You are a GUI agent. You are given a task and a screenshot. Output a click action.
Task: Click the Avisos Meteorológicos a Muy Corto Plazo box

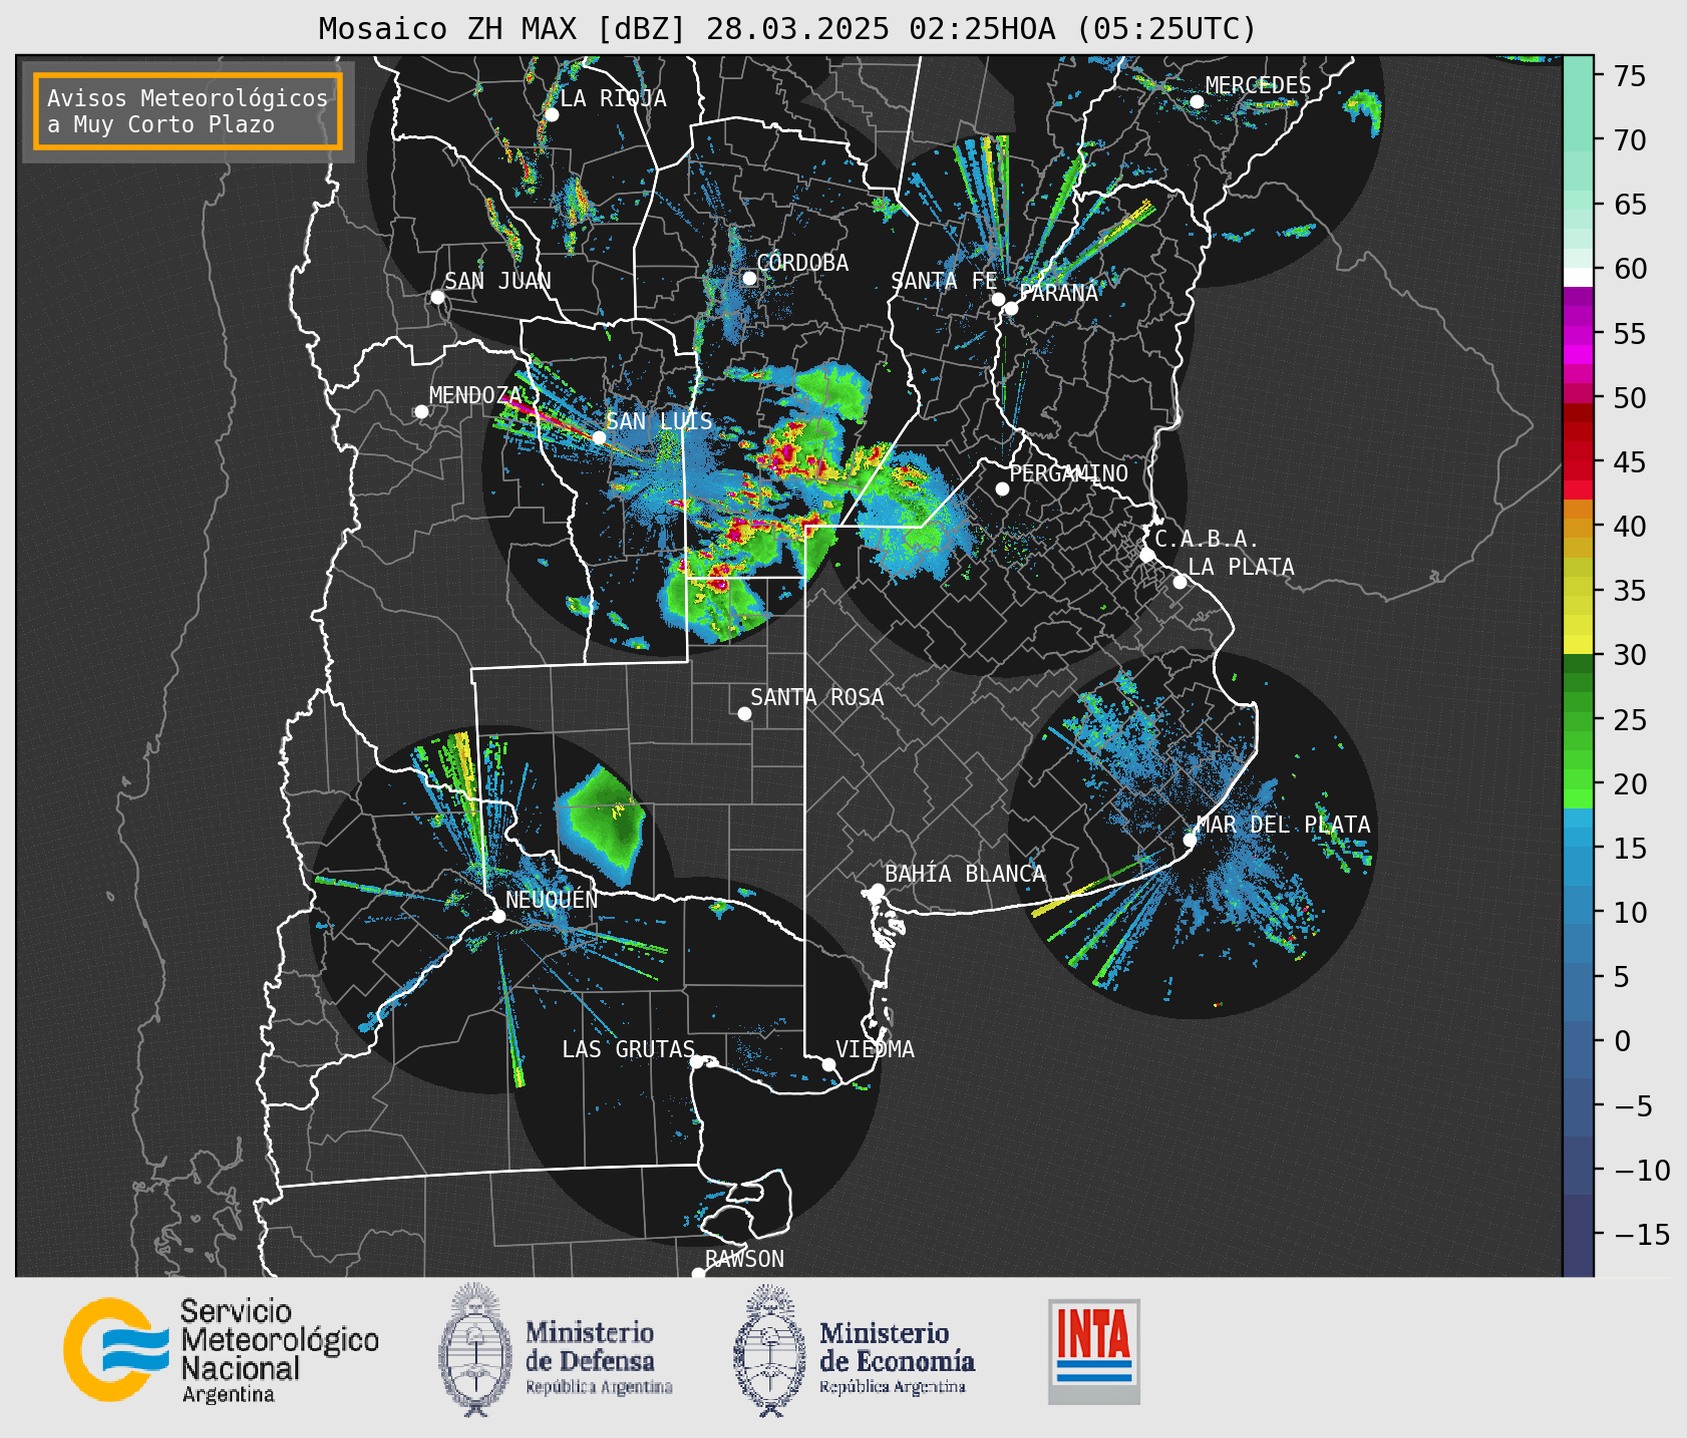[188, 111]
